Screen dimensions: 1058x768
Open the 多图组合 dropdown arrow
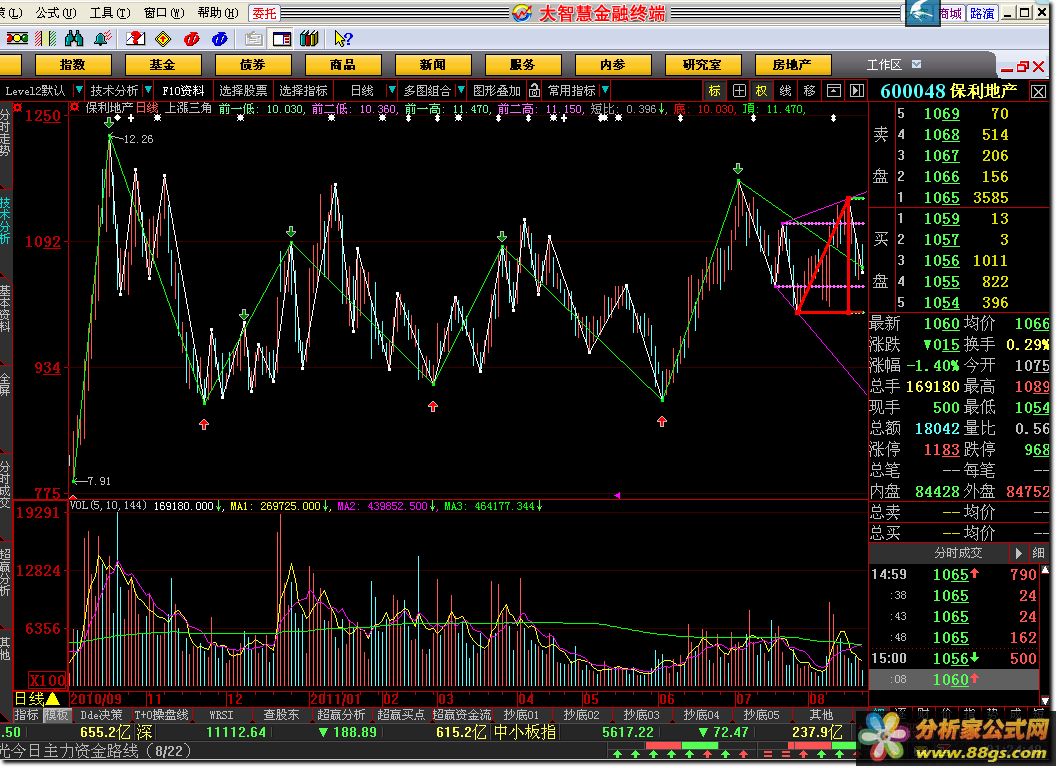coord(461,90)
